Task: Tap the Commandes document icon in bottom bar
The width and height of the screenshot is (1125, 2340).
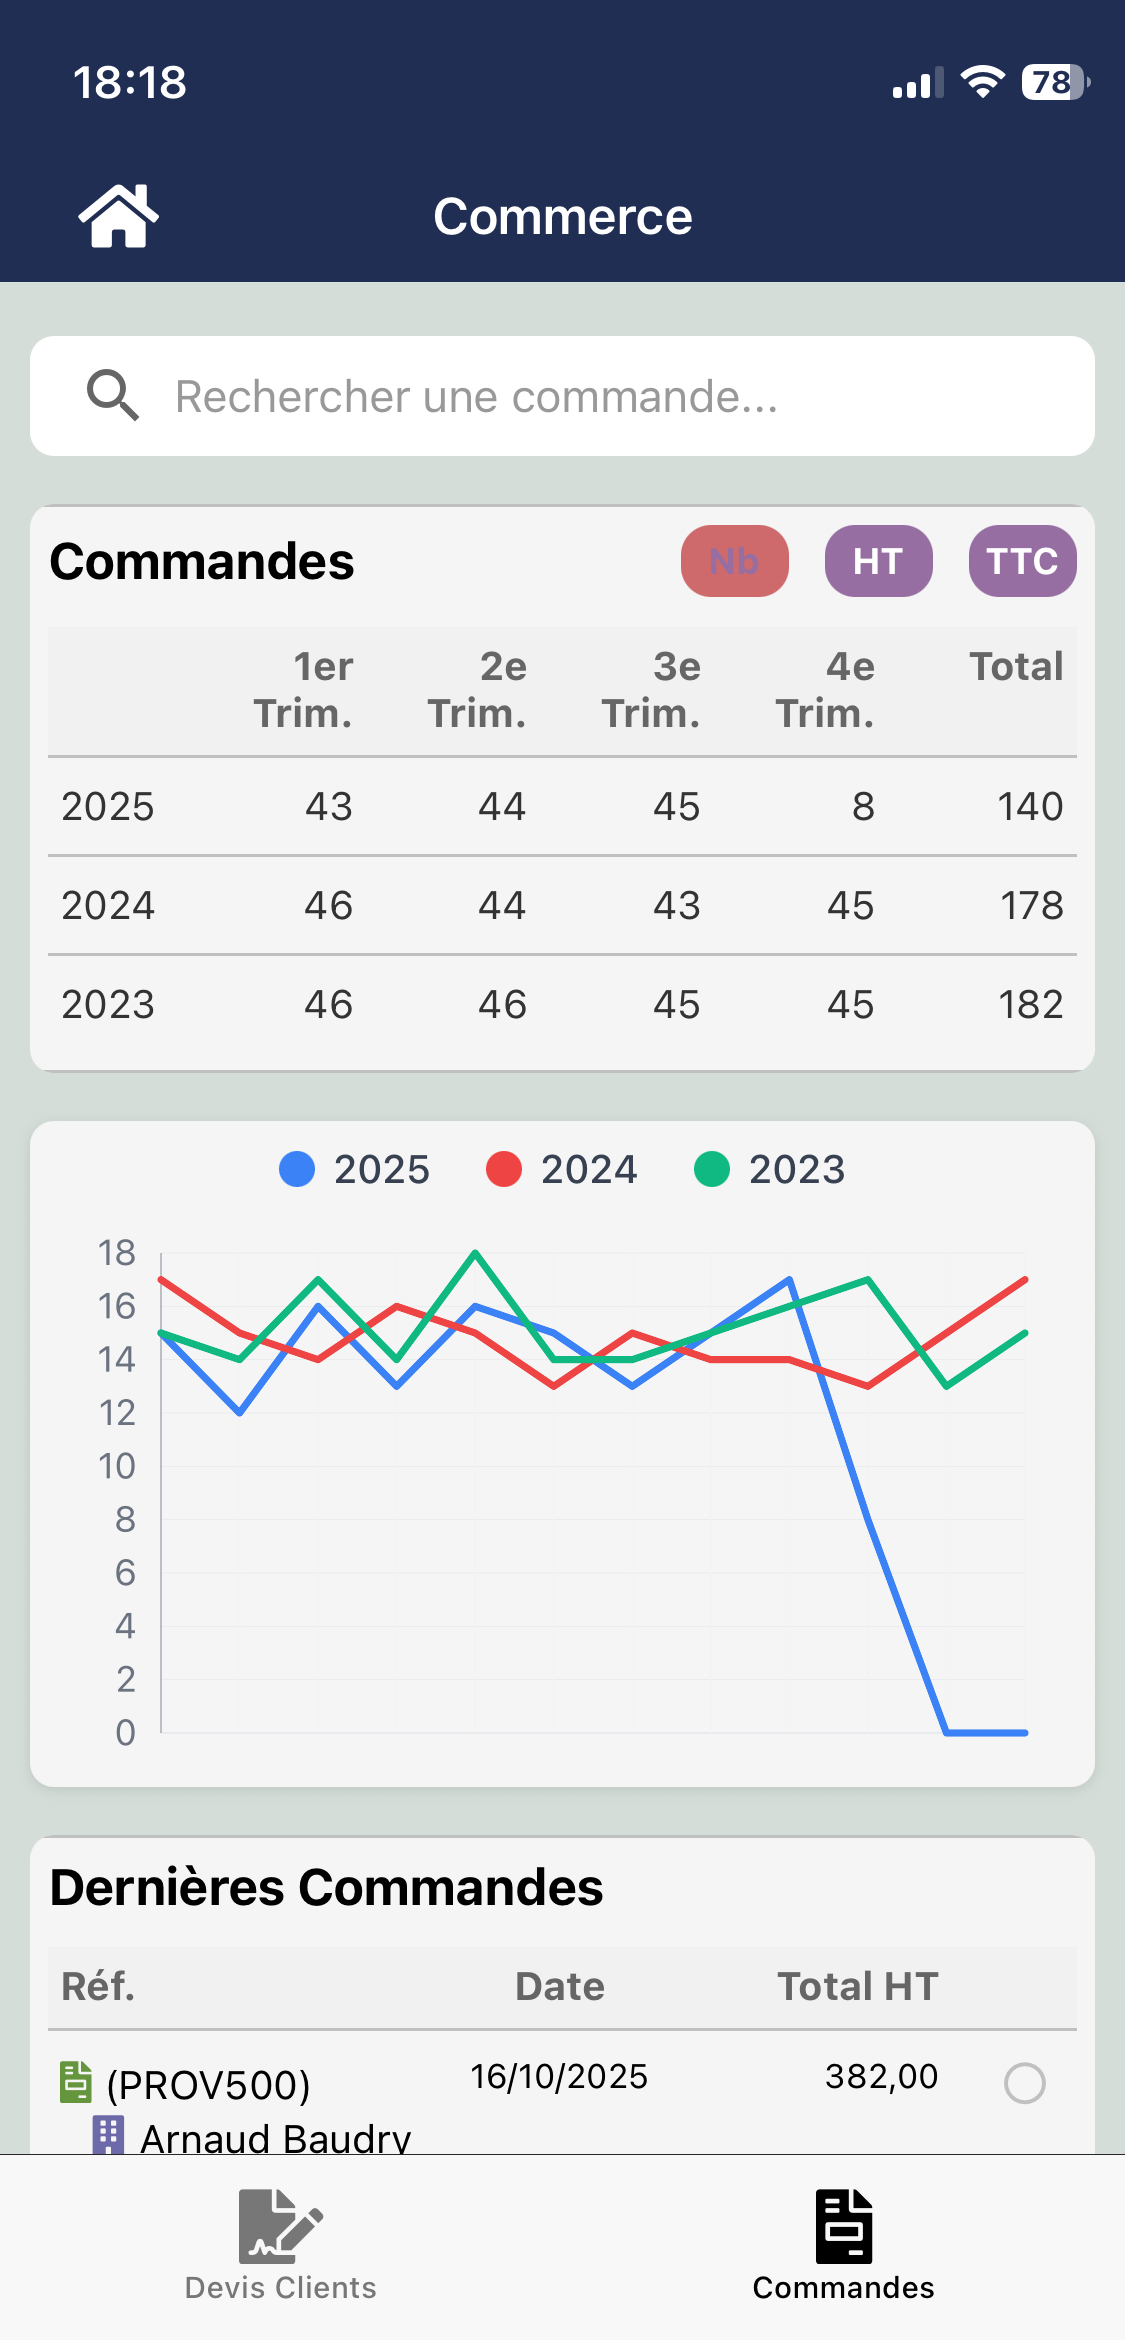Action: click(x=843, y=2226)
